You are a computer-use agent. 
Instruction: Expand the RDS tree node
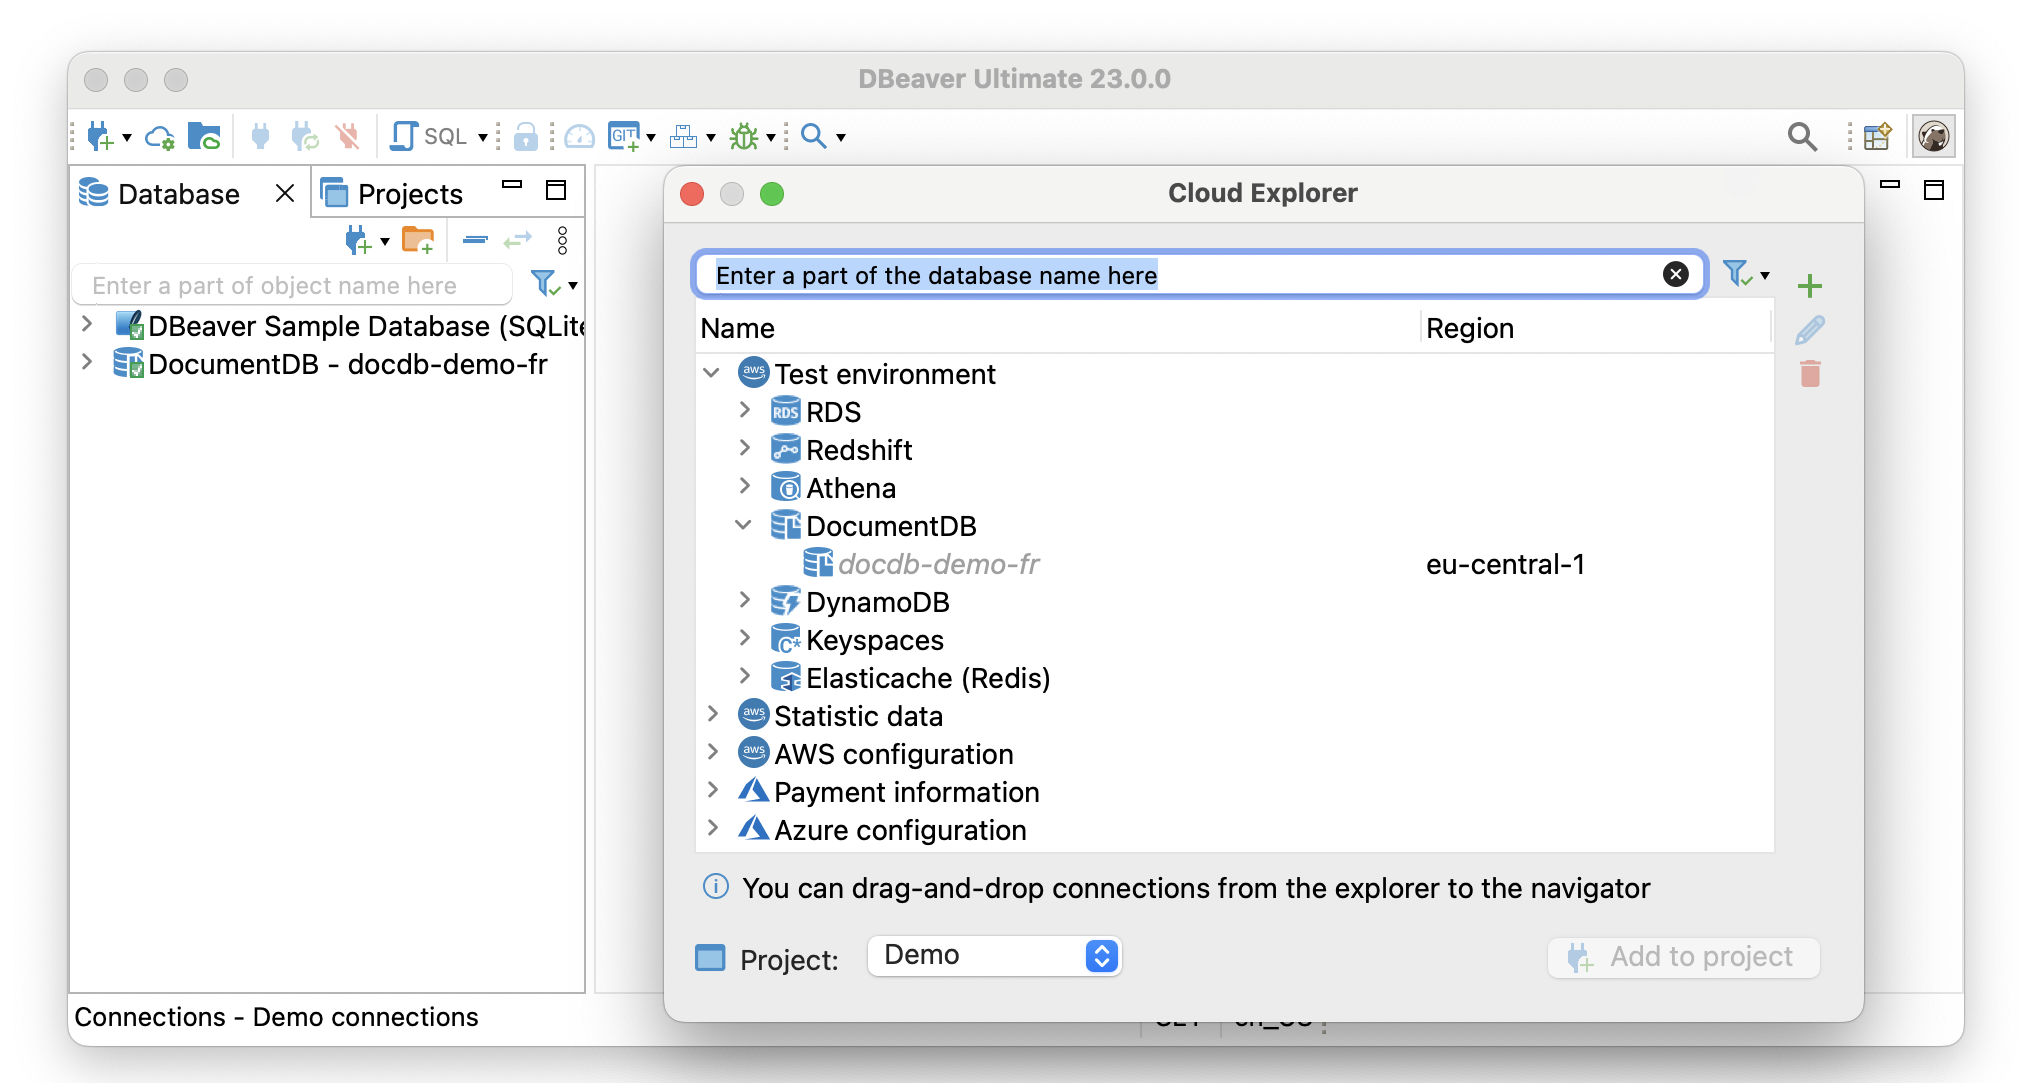click(x=745, y=410)
